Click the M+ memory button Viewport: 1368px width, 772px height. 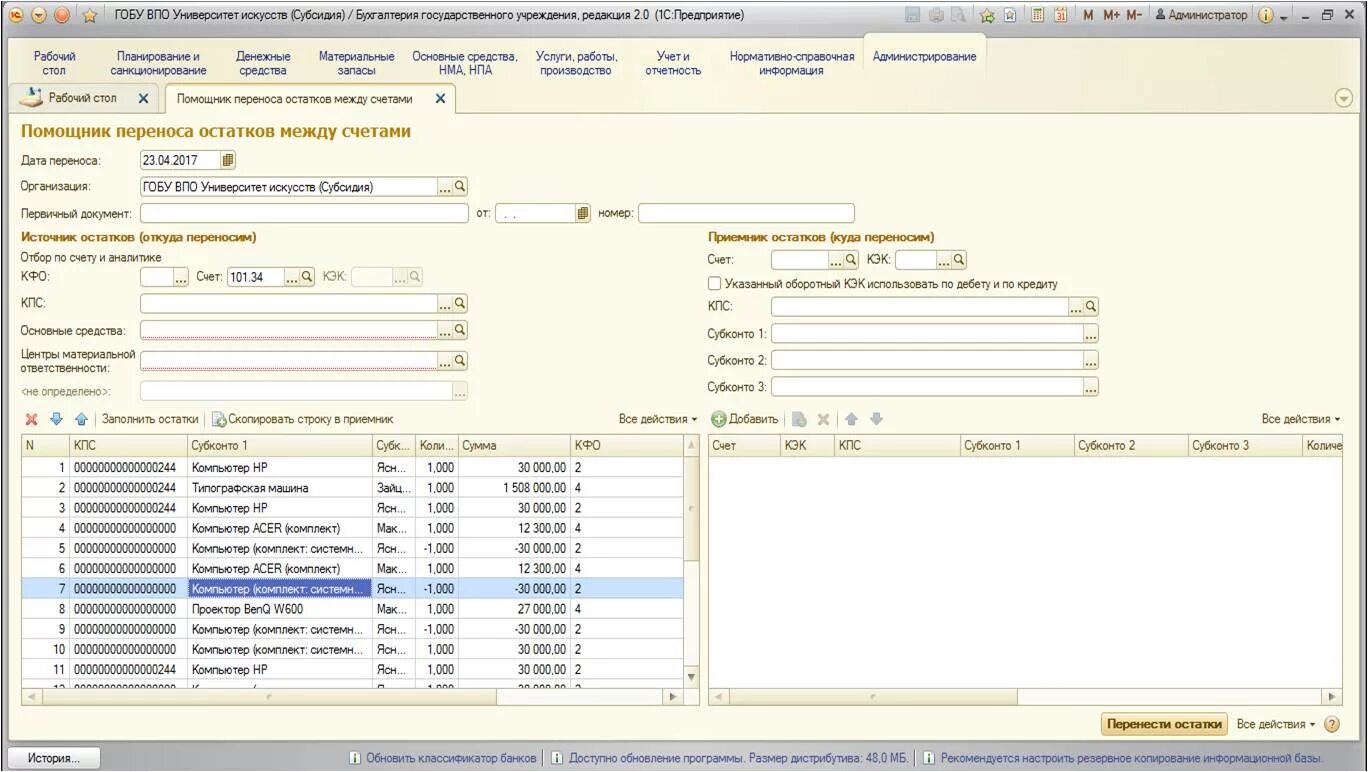(x=1111, y=15)
